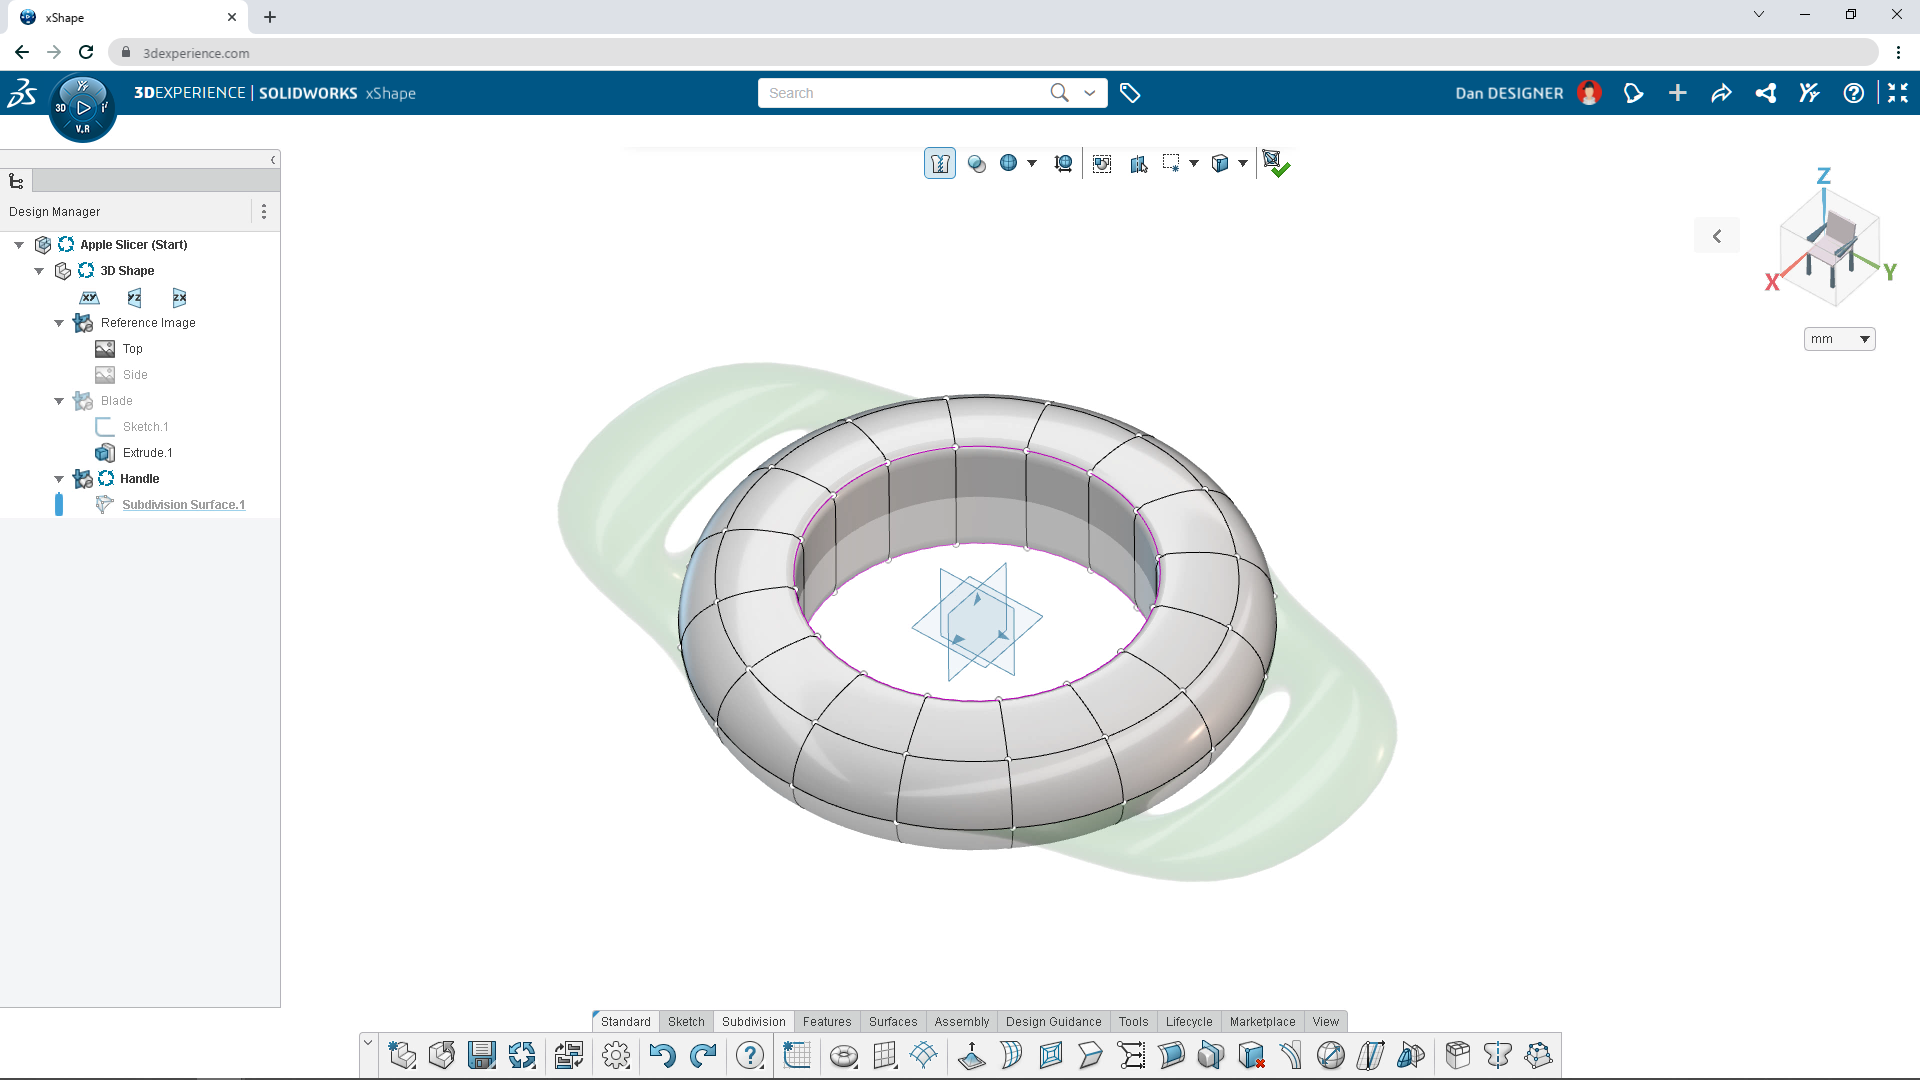
Task: Expand the selection type dropdown in viewport toolbar
Action: tap(1196, 163)
